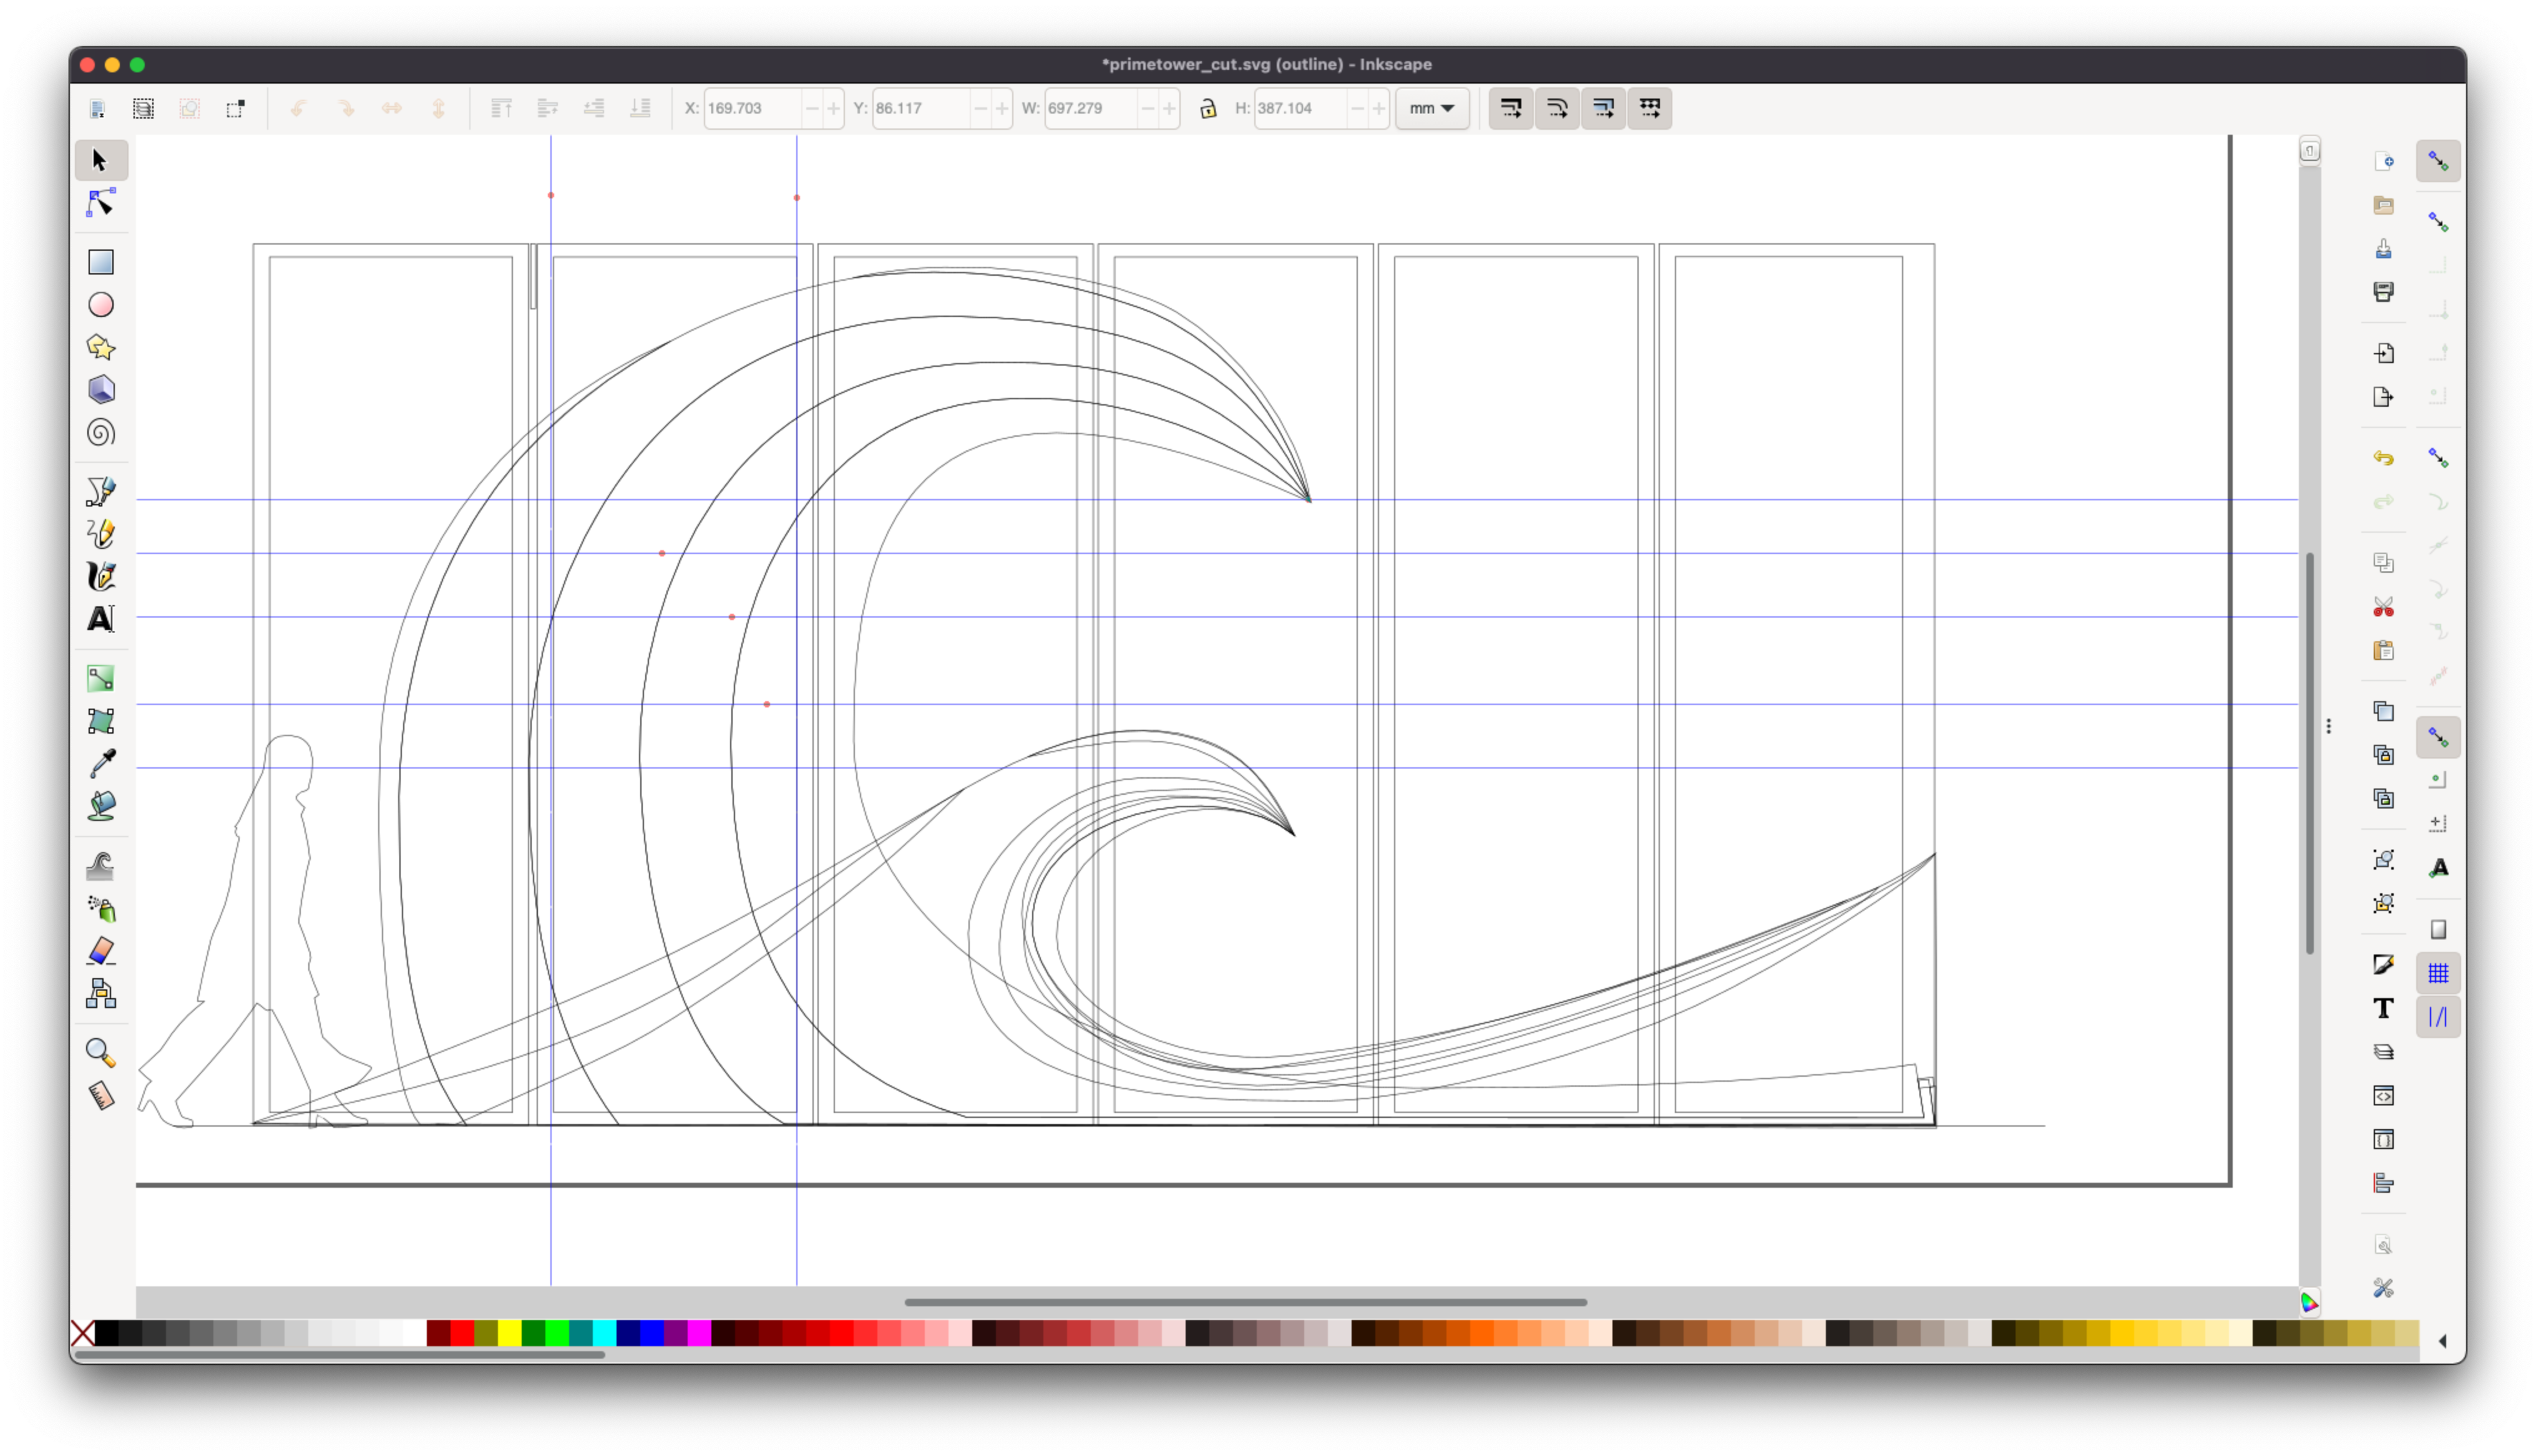Select the Ellipse tool

100,305
